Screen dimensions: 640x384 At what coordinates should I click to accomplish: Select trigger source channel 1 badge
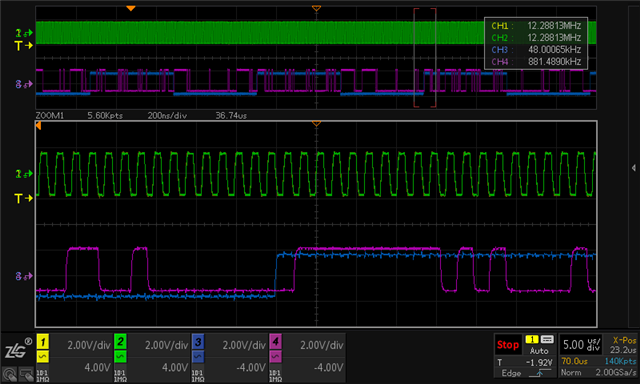point(531,339)
